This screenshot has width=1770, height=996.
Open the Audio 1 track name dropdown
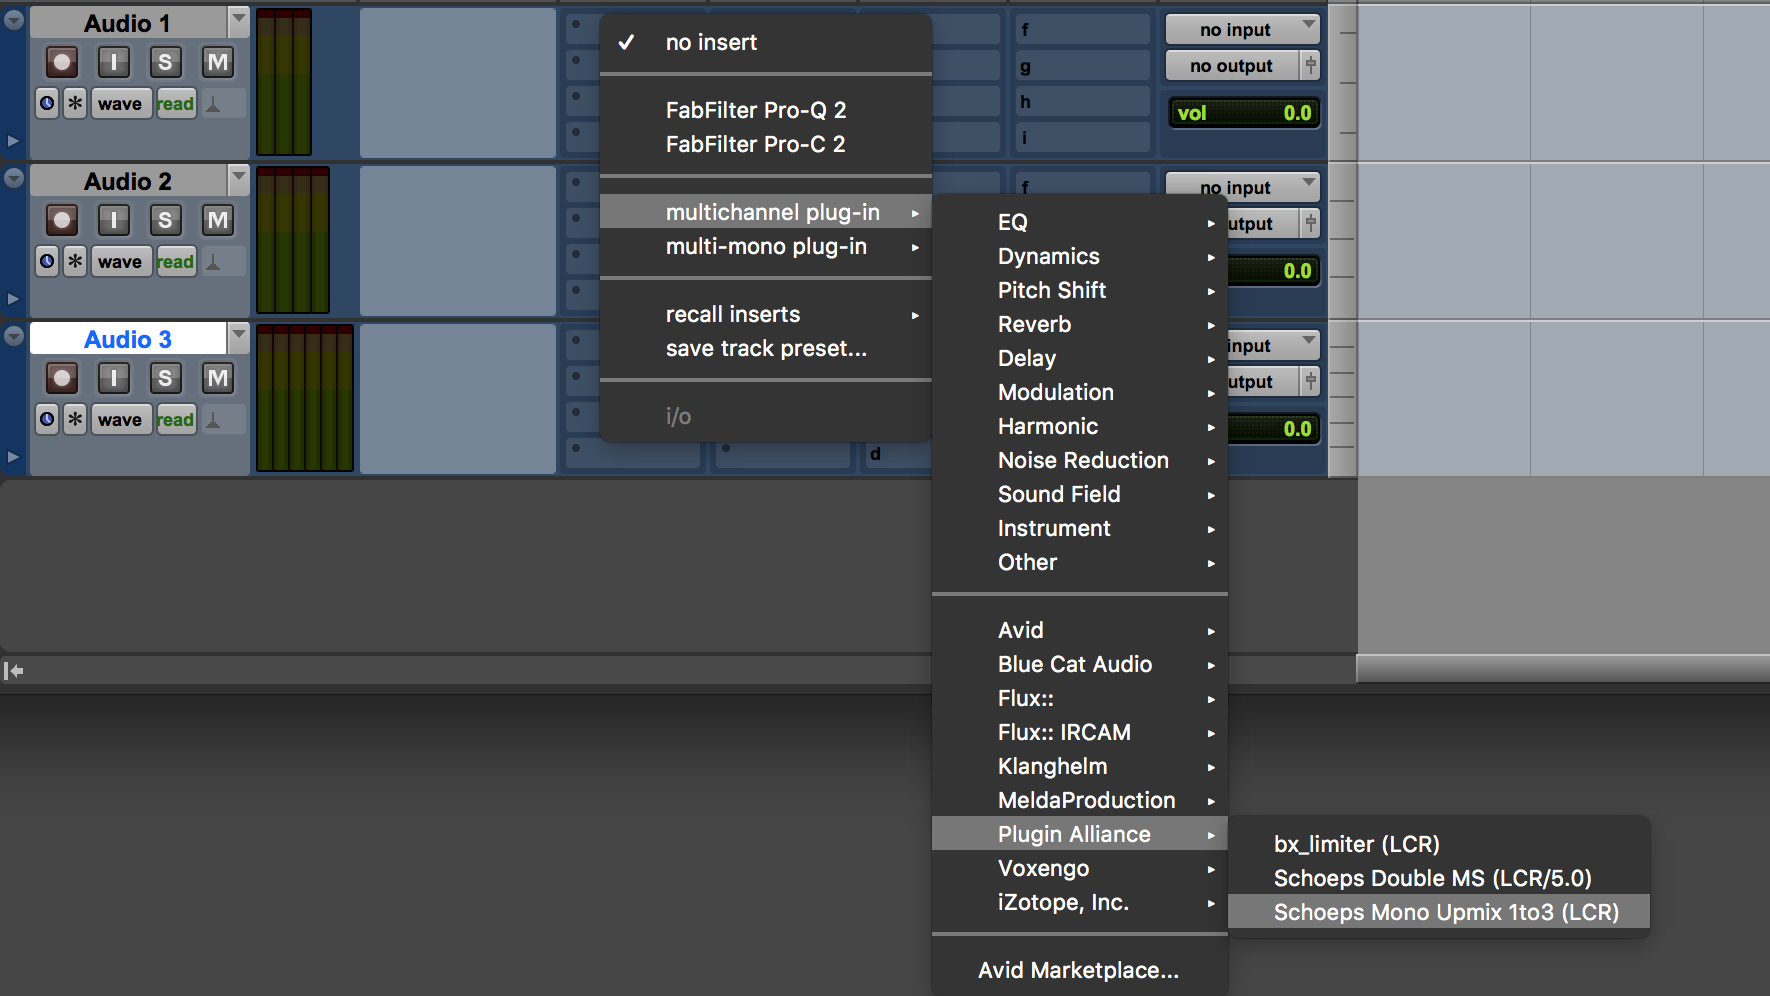pyautogui.click(x=238, y=20)
